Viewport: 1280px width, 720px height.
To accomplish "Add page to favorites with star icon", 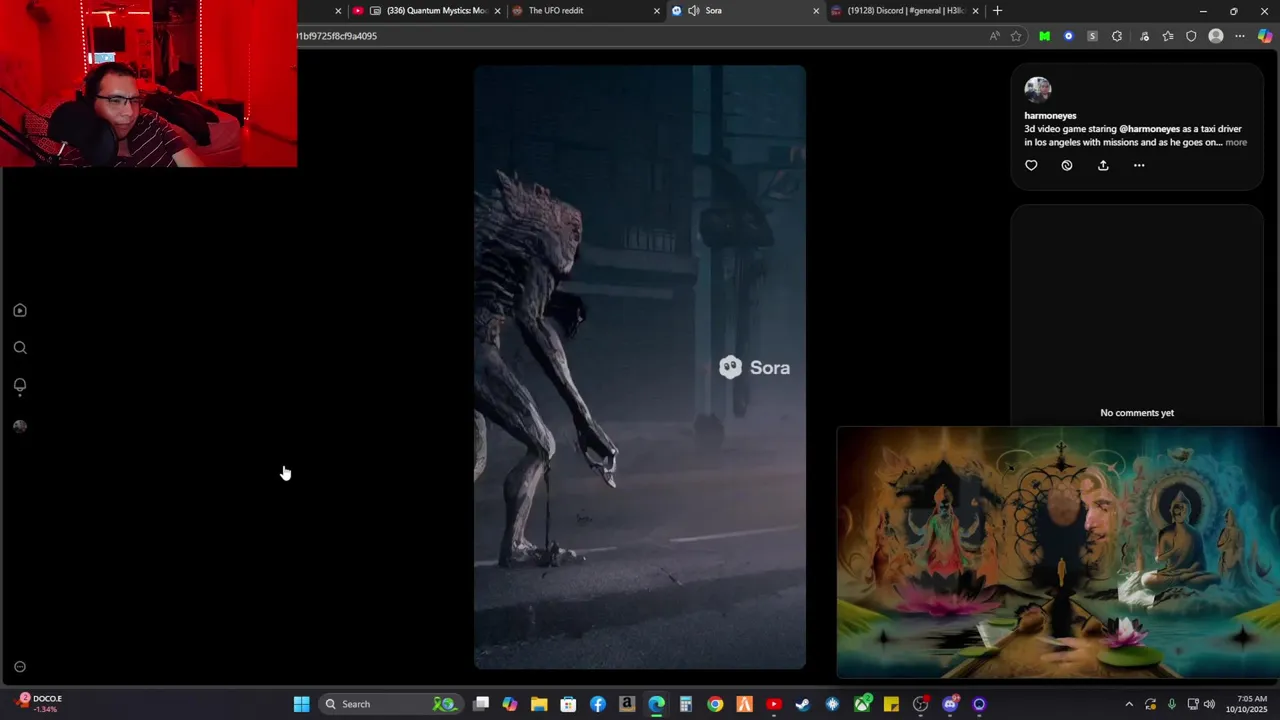I will point(1016,36).
